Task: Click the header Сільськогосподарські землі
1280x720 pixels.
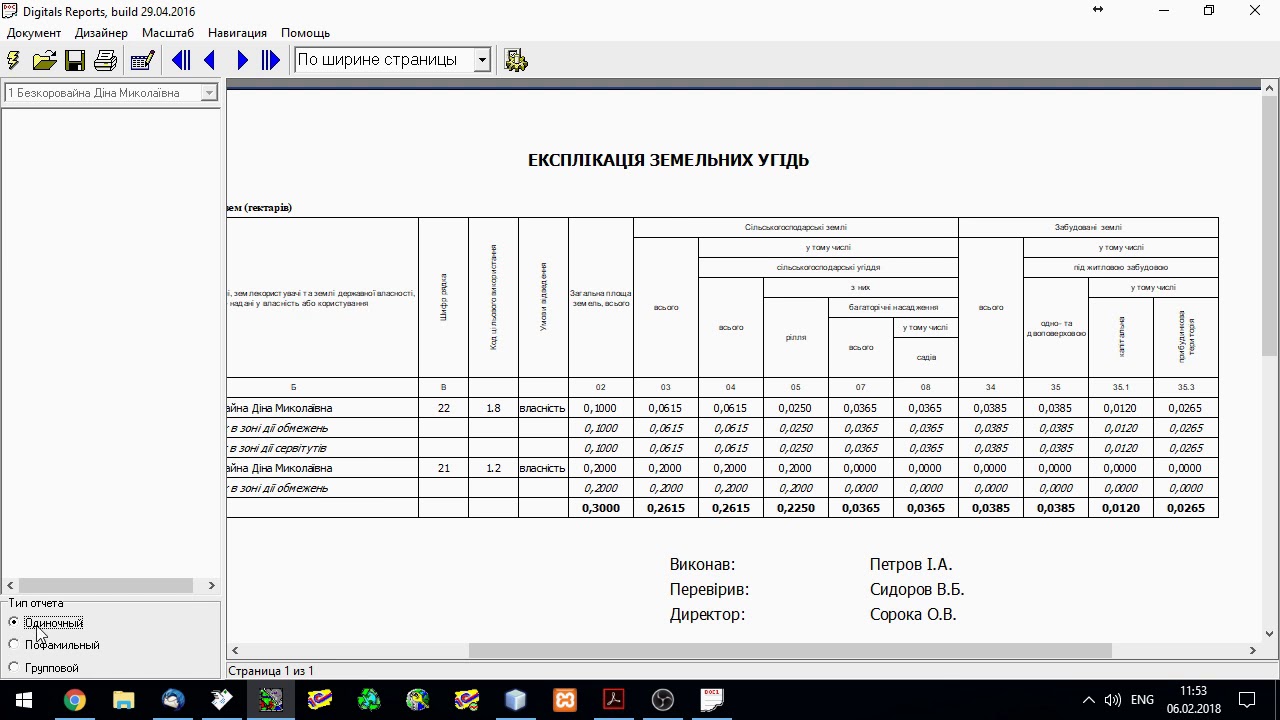Action: 795,228
